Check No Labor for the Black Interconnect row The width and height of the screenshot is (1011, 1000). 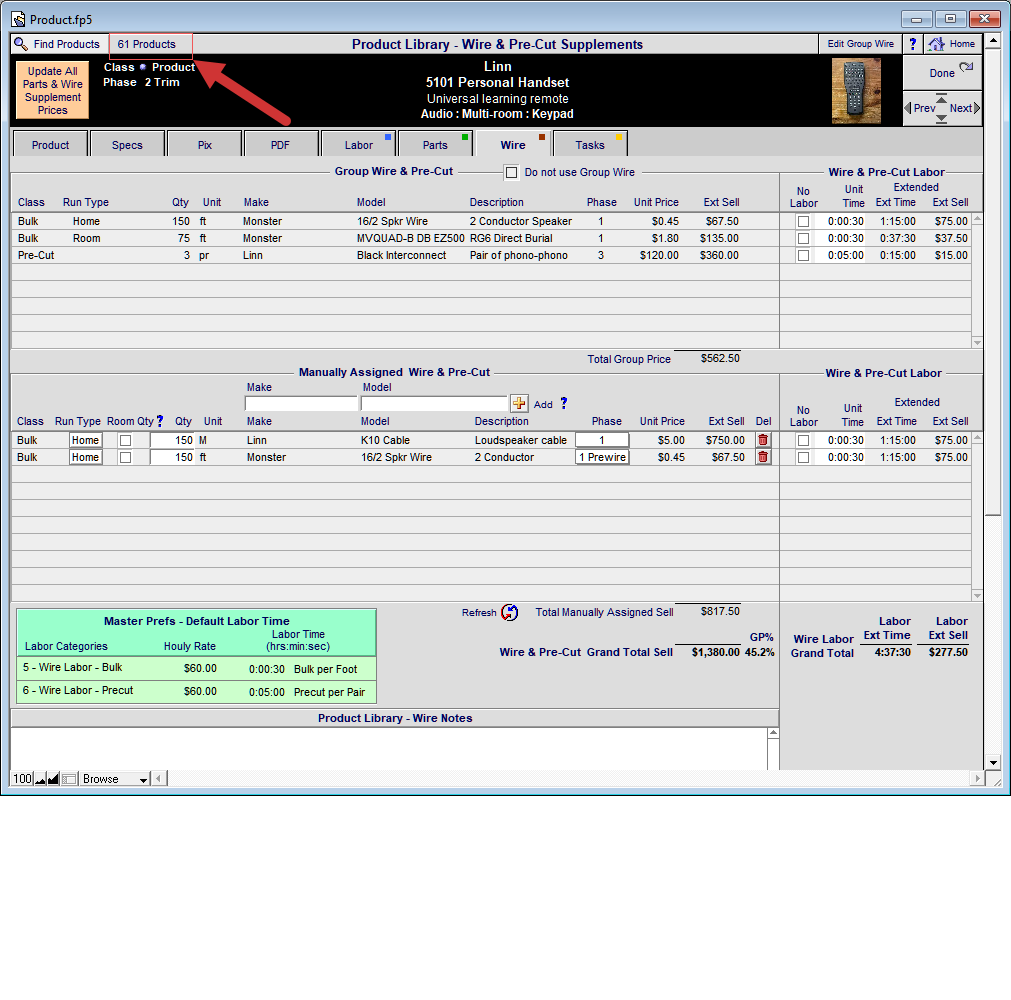point(803,255)
